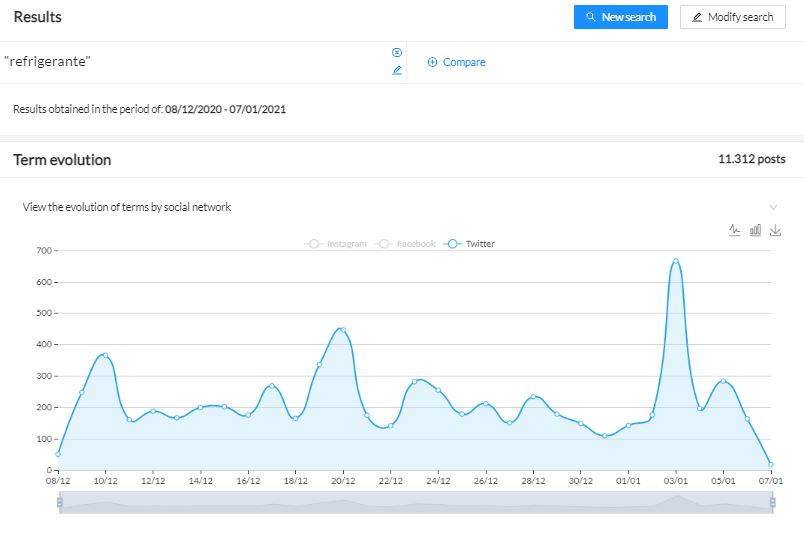Start a New search

point(620,17)
